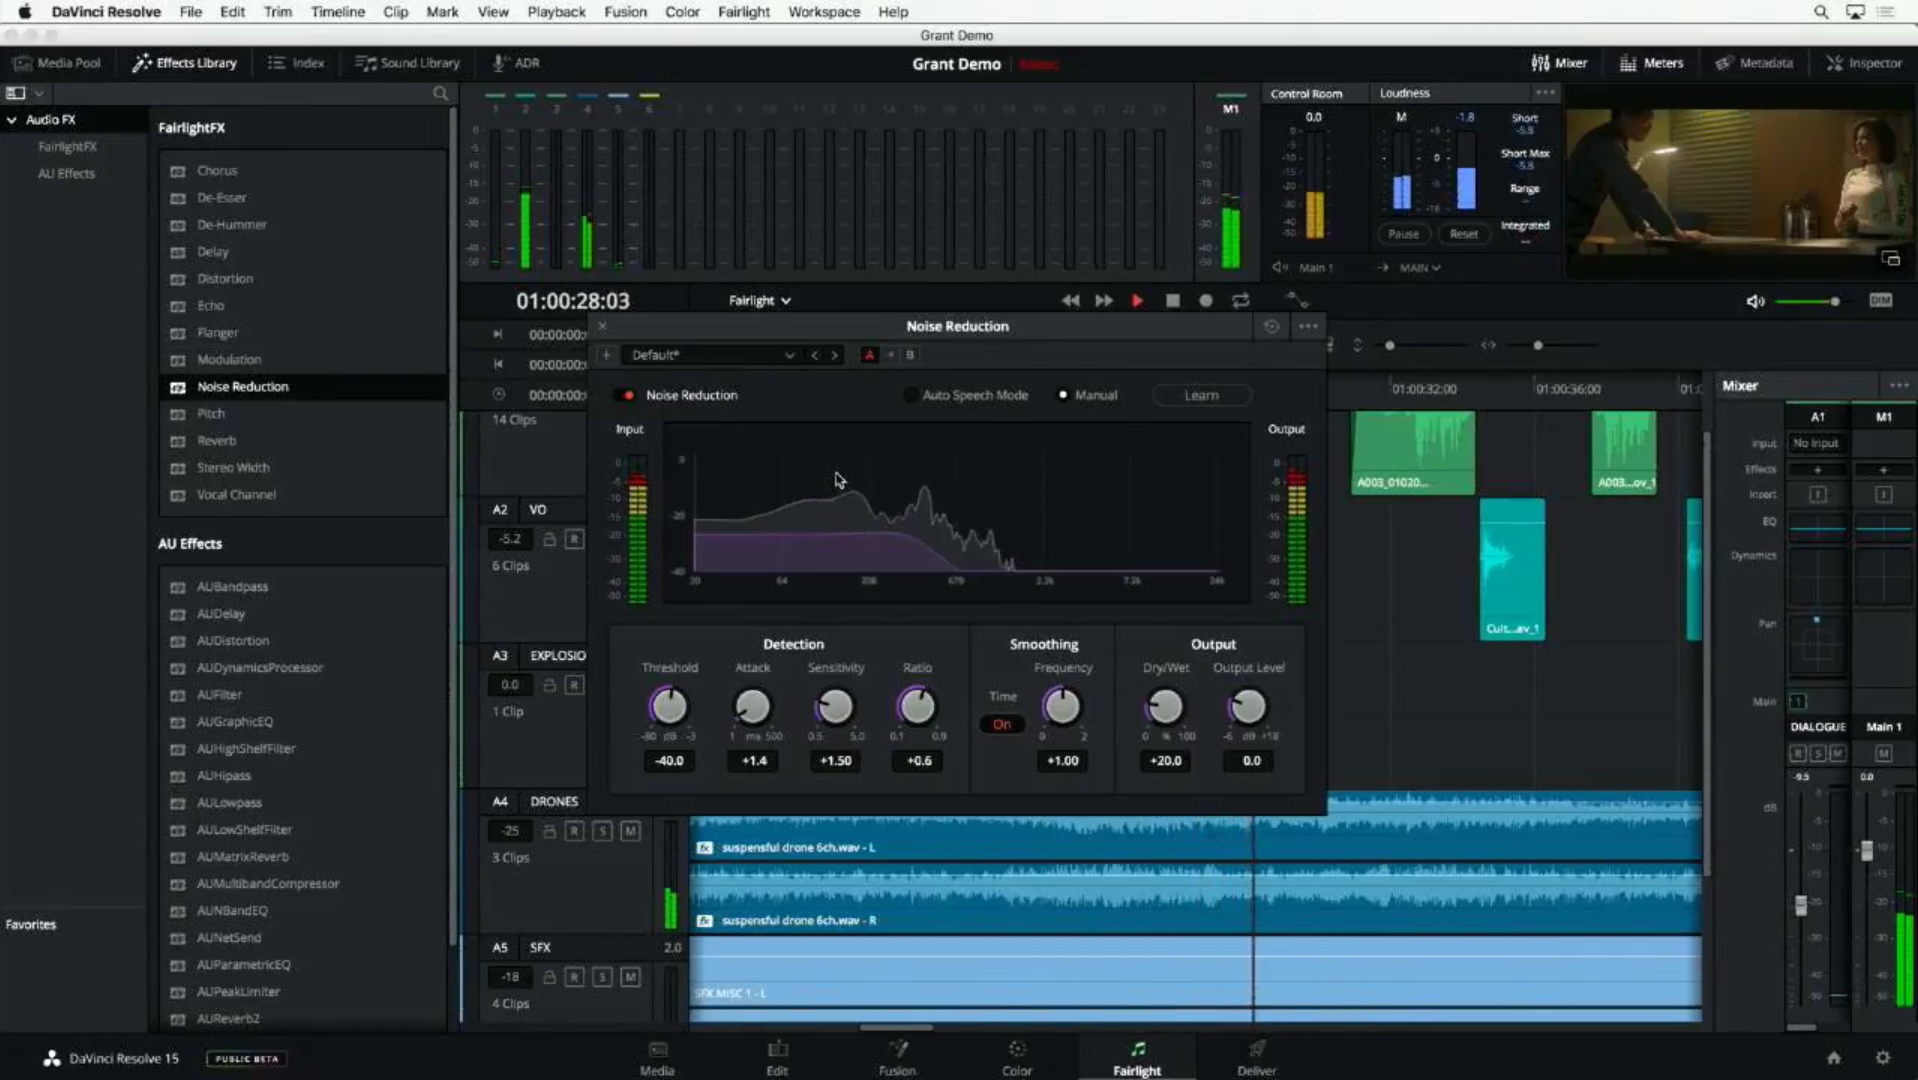Open the MAIN bus dropdown in Control Room

coord(1420,268)
